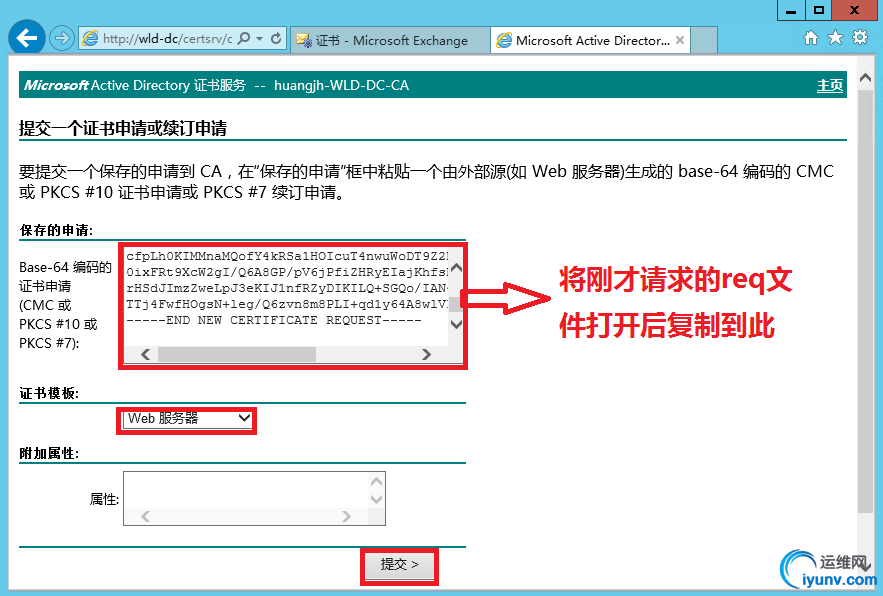Refresh the page with reload icon

tap(276, 38)
